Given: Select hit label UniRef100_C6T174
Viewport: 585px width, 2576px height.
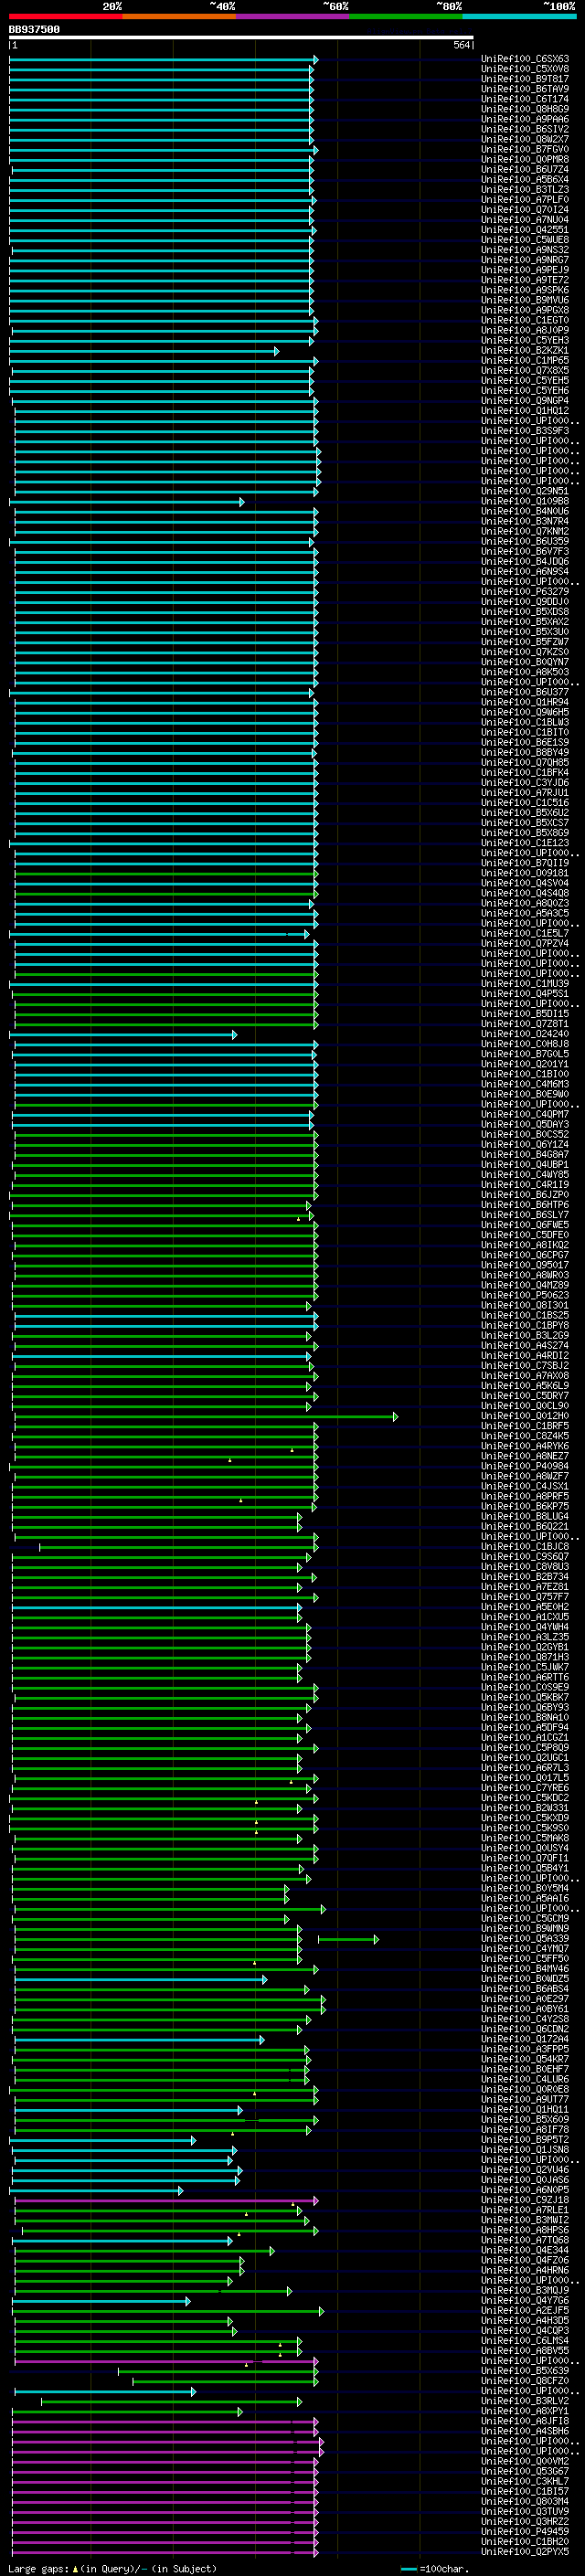Looking at the screenshot, I should [525, 99].
